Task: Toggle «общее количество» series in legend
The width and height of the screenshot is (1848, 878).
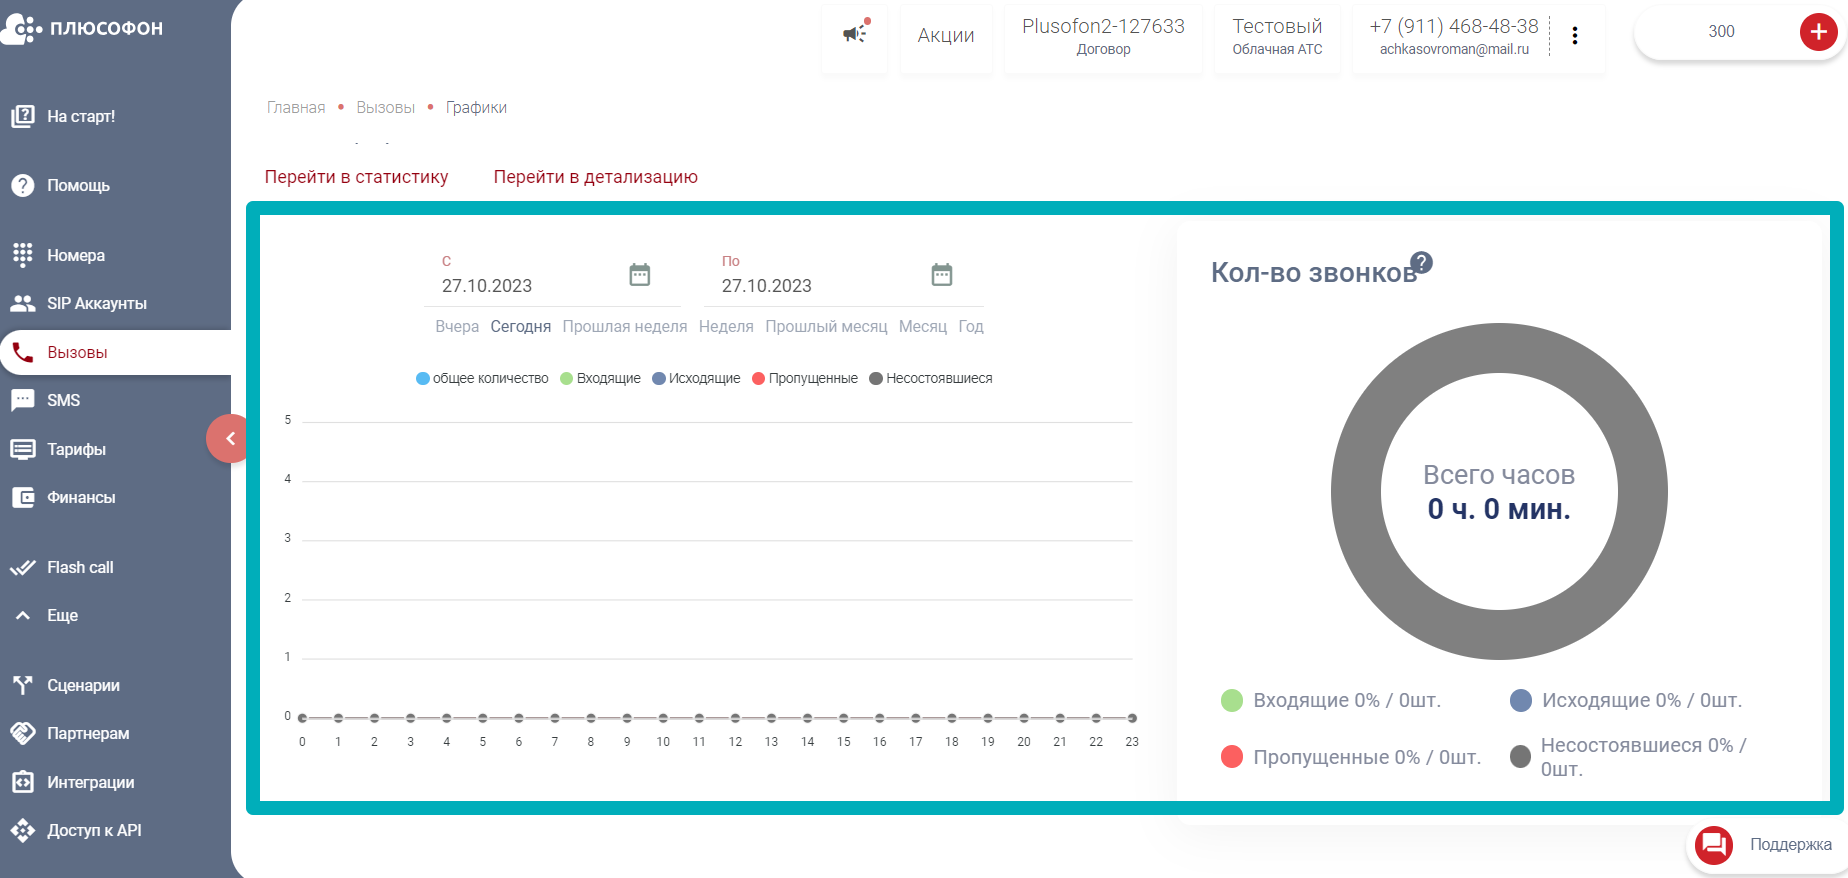Action: pos(482,378)
